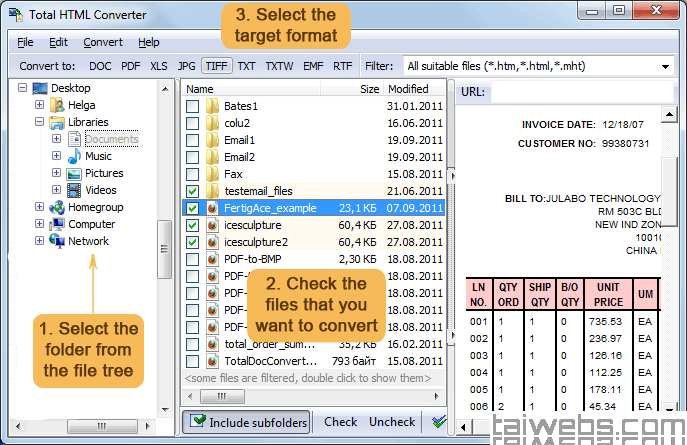Viewport: 687px width, 445px height.
Task: Click the Include subfolders button
Action: tap(247, 422)
